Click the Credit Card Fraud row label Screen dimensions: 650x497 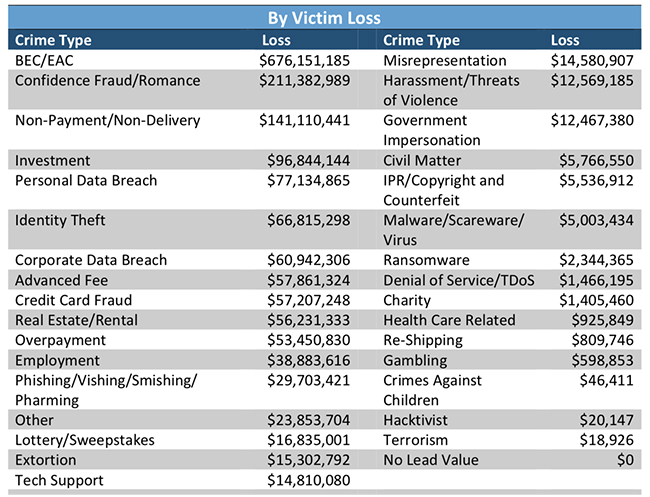[74, 300]
